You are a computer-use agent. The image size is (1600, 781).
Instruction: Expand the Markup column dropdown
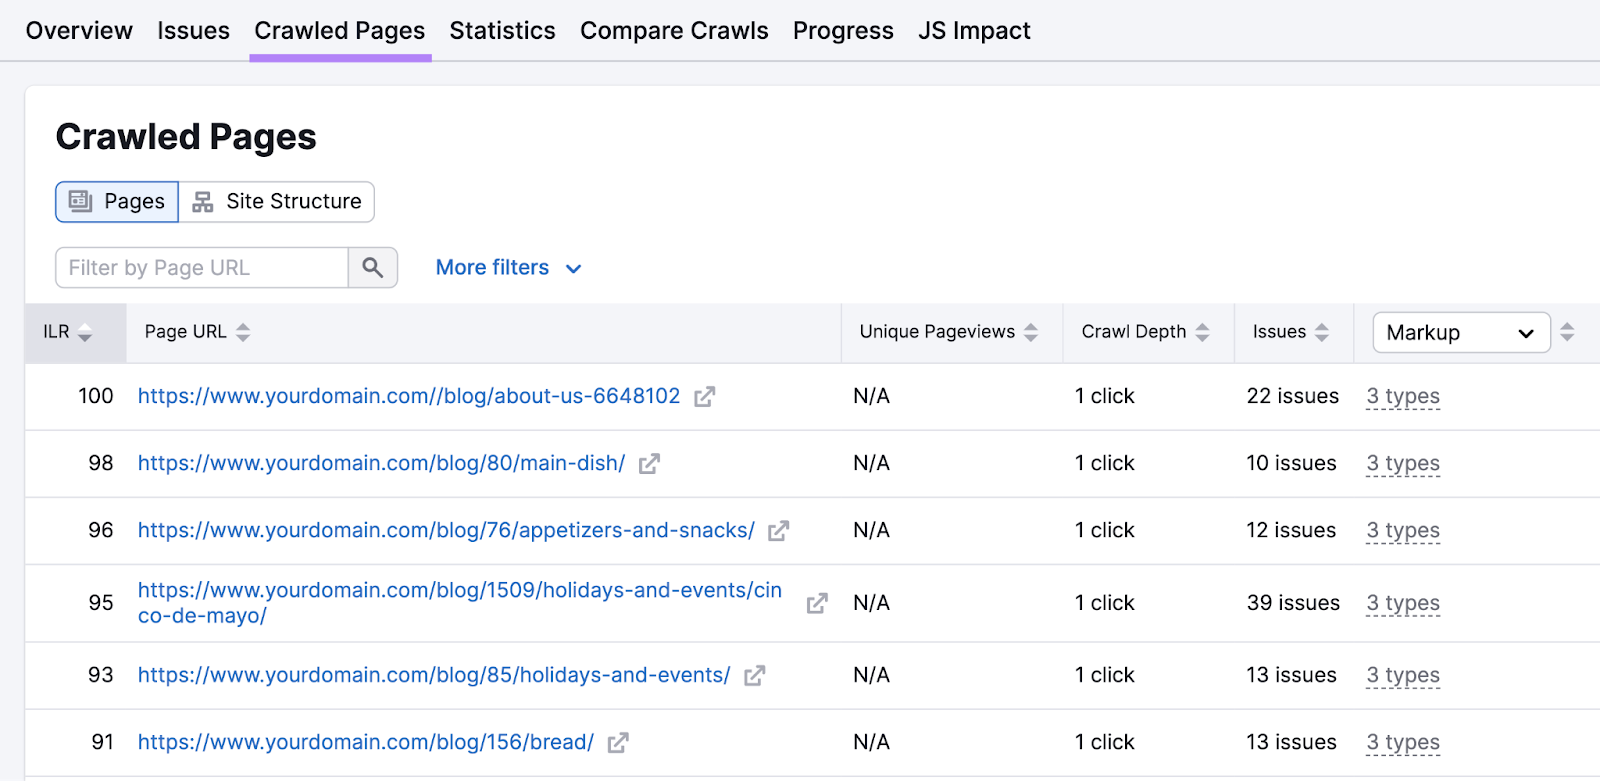click(x=1460, y=333)
